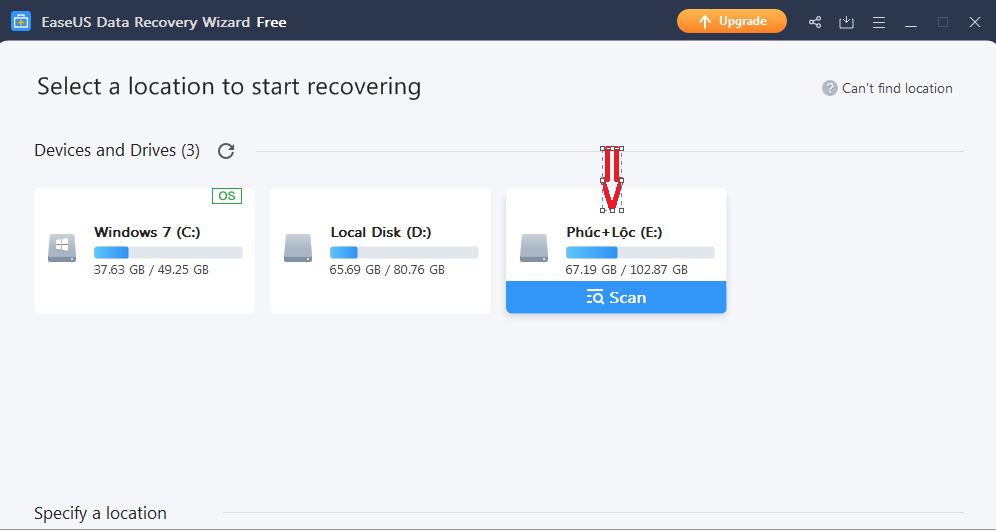Open the Can't find location help link

[897, 88]
